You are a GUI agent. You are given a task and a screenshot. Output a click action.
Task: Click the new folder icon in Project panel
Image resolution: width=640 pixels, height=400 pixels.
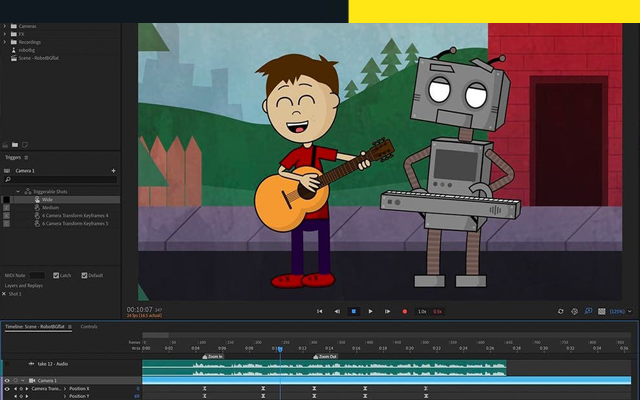click(x=14, y=144)
